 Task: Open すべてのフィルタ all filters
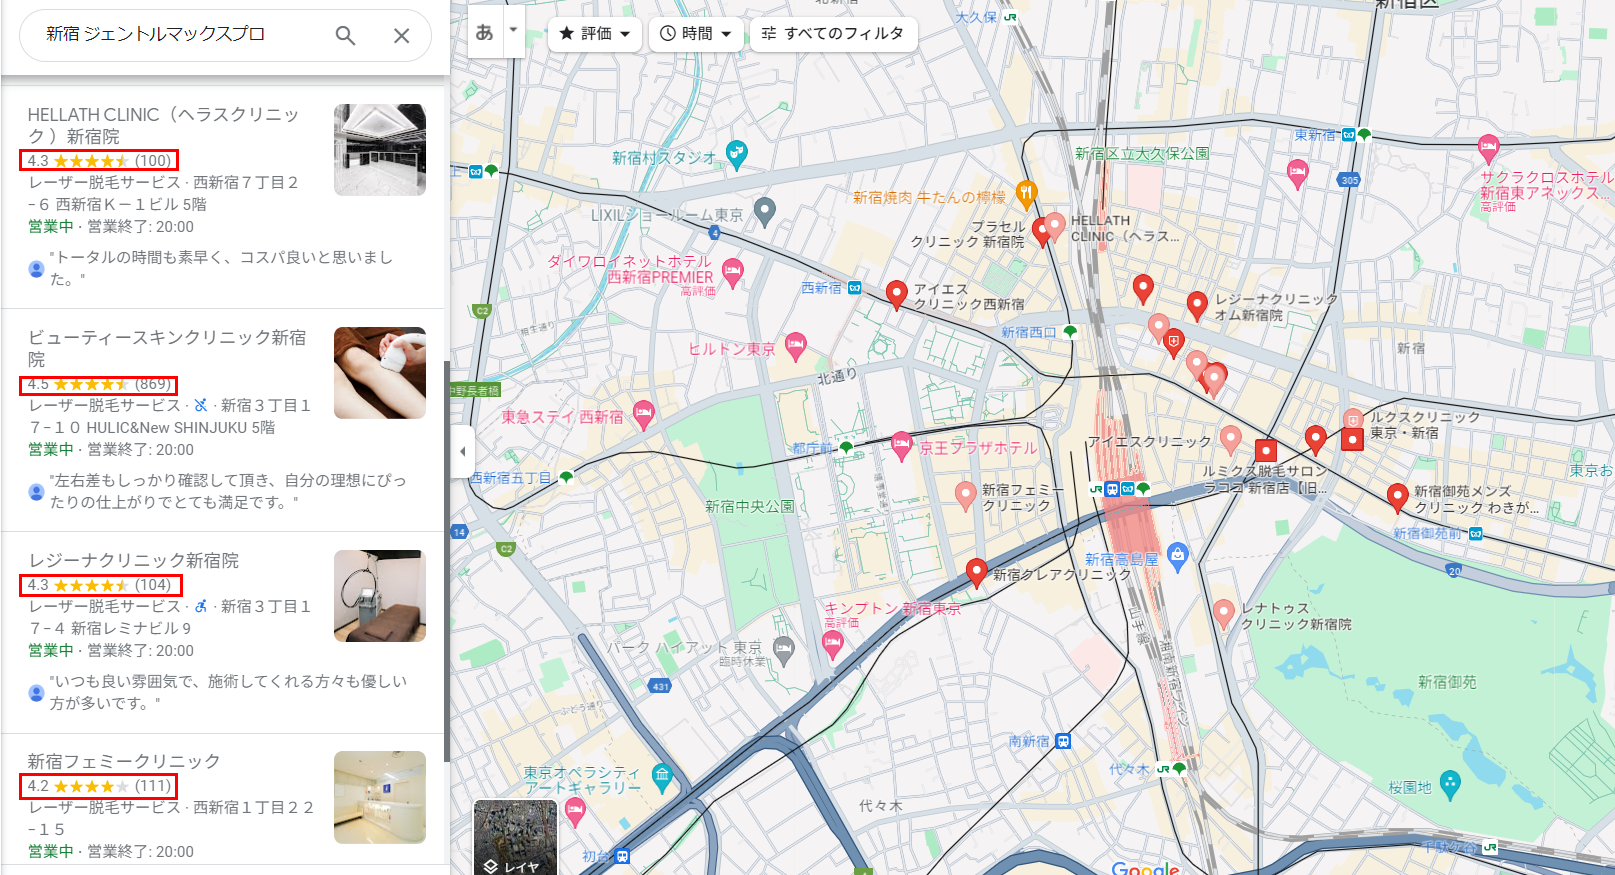[833, 34]
